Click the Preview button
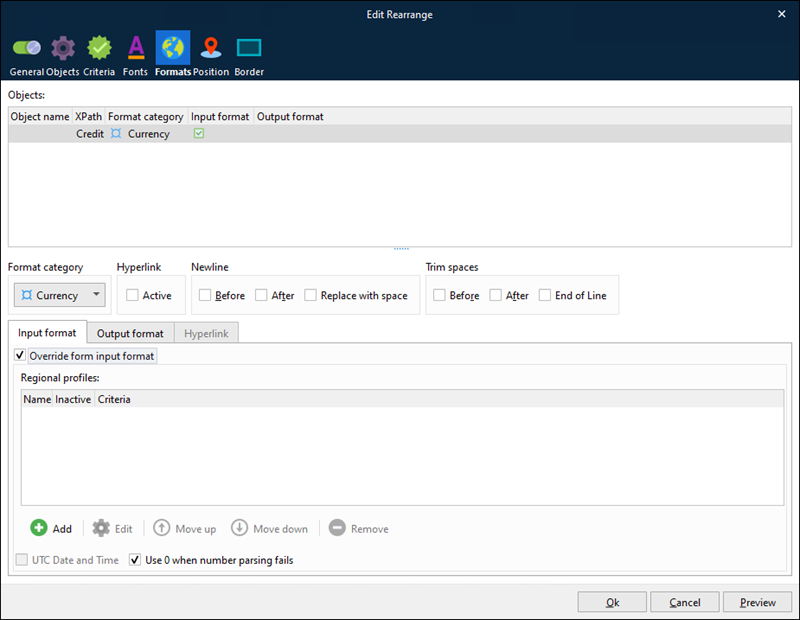The height and width of the screenshot is (620, 800). pos(758,602)
